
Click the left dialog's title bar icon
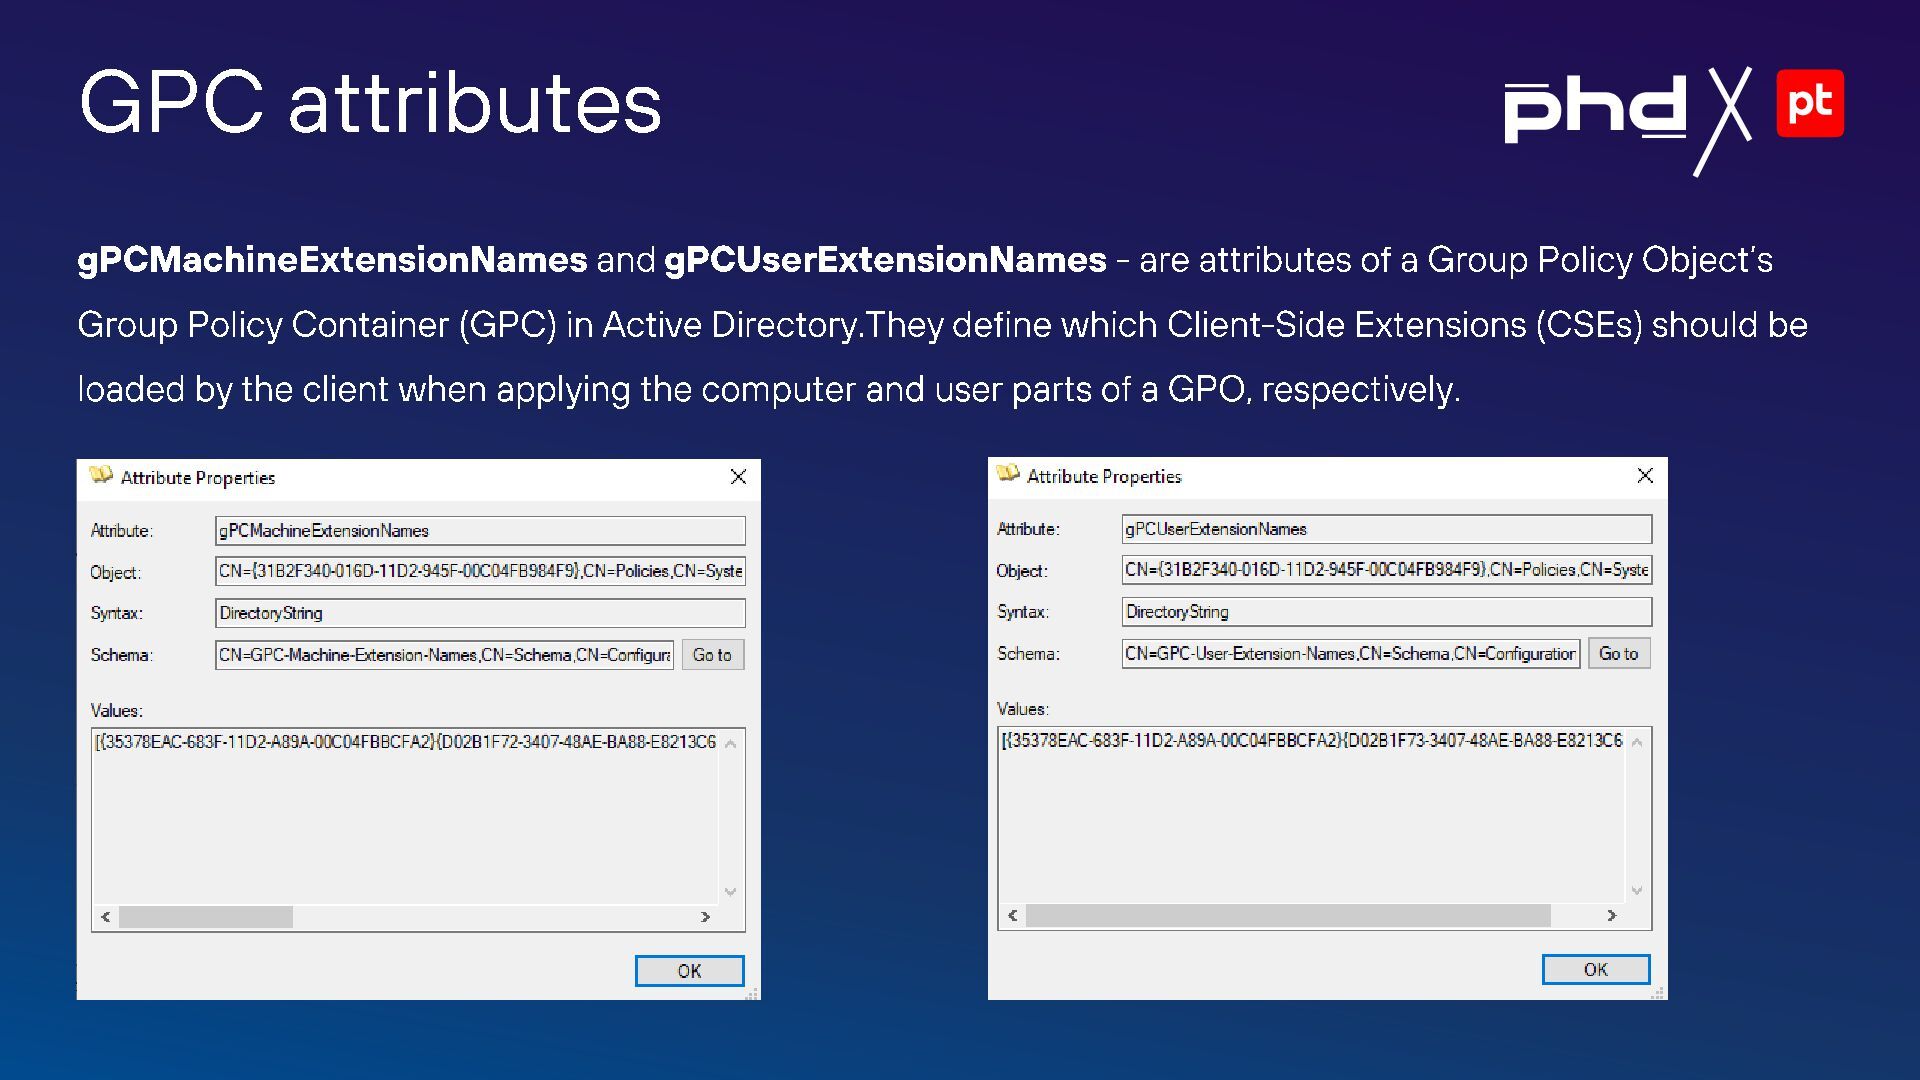(x=101, y=476)
